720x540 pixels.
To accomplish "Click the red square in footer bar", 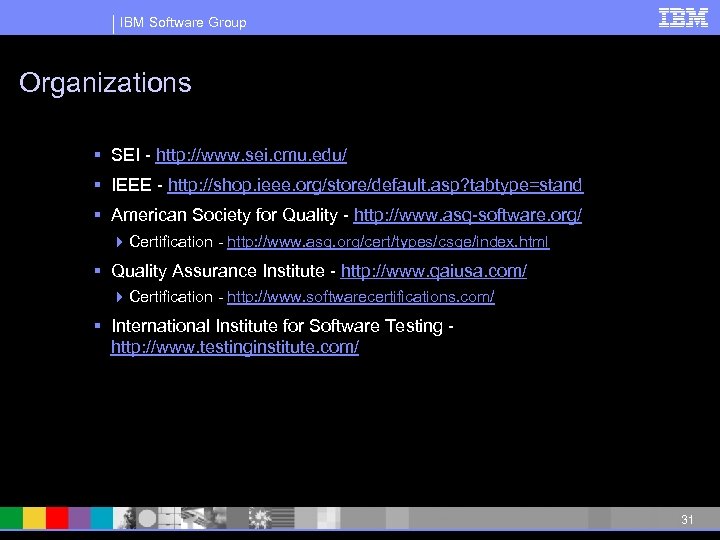I will [57, 518].
